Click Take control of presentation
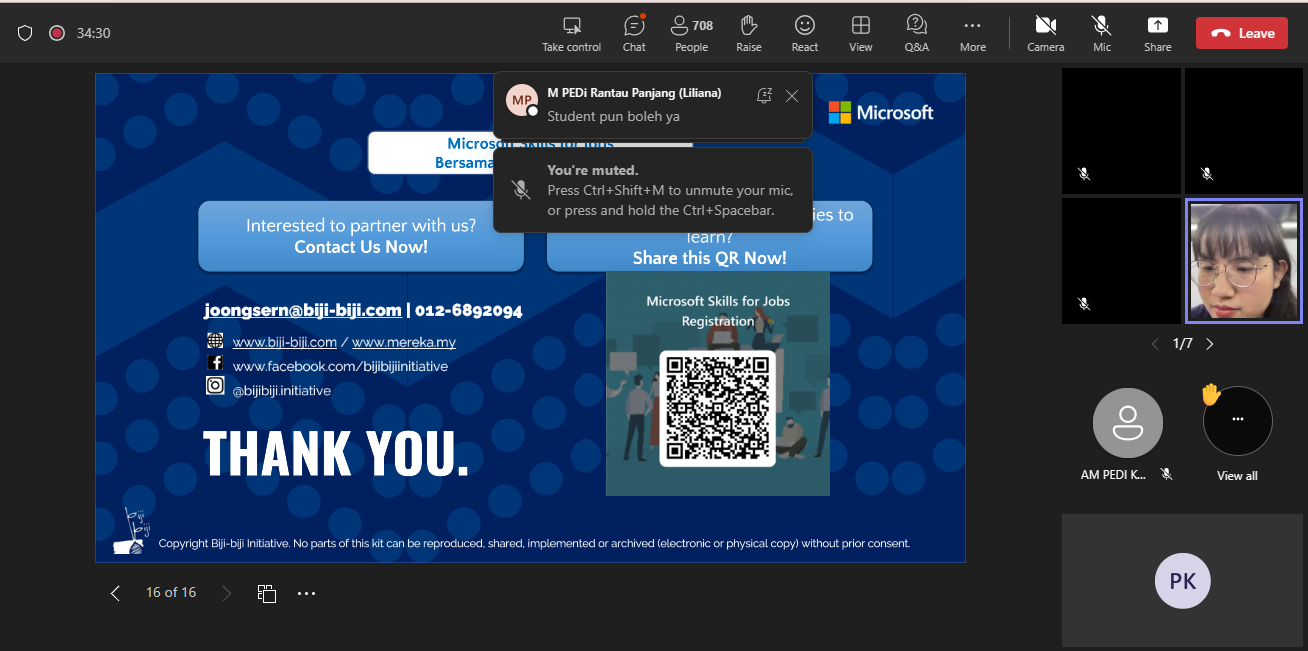The height and width of the screenshot is (651, 1308). click(x=571, y=32)
